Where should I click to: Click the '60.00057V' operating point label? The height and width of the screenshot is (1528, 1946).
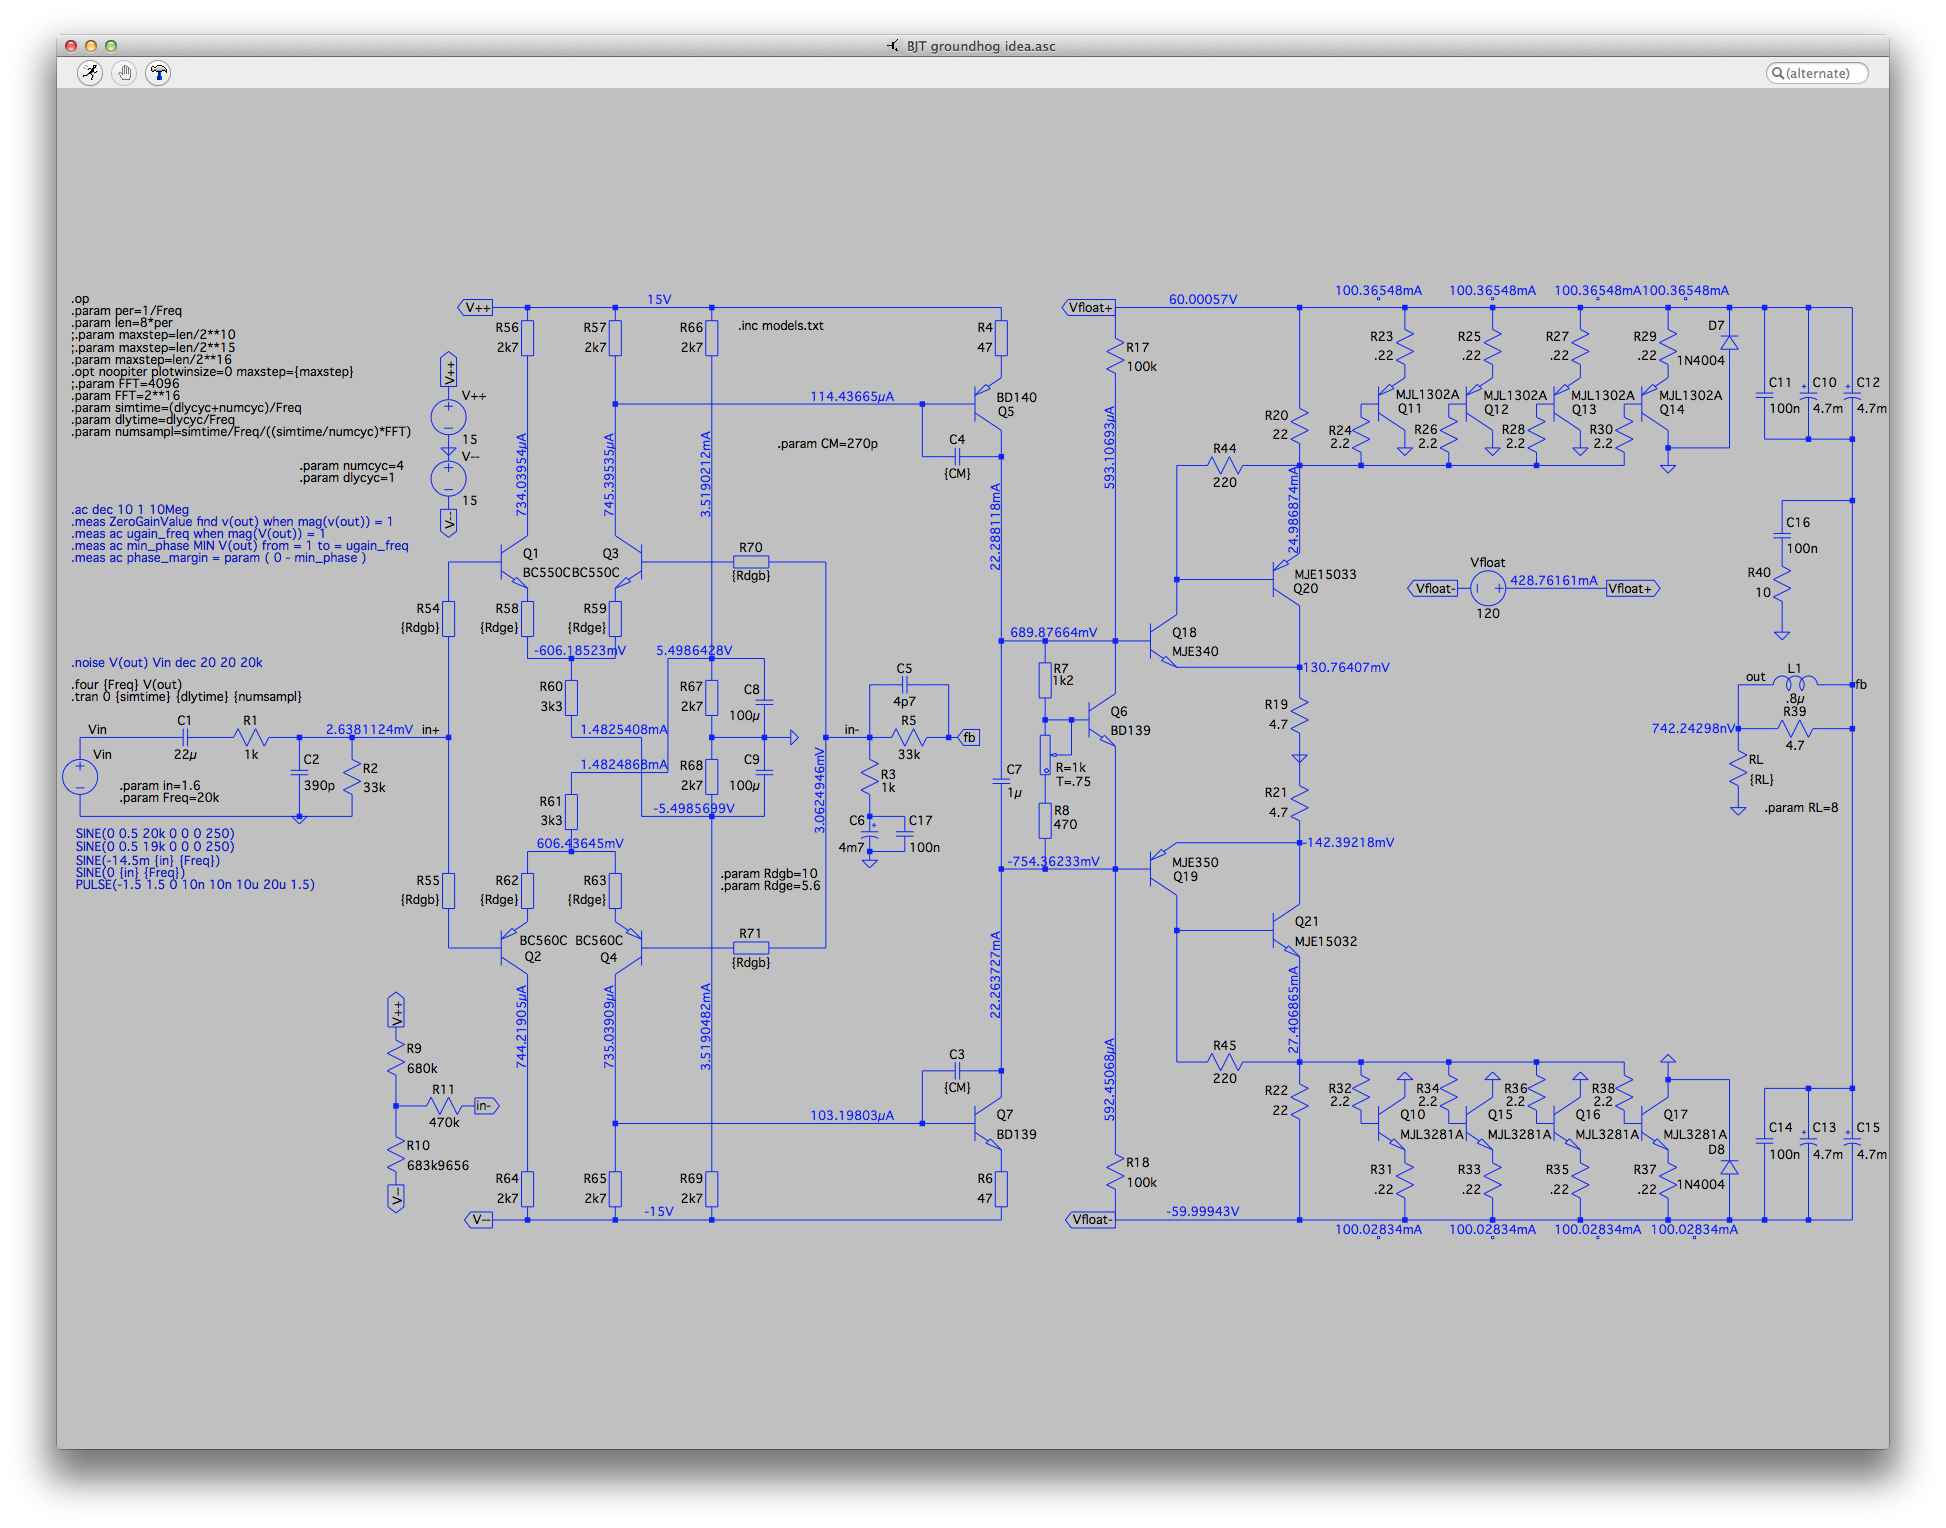click(1203, 299)
